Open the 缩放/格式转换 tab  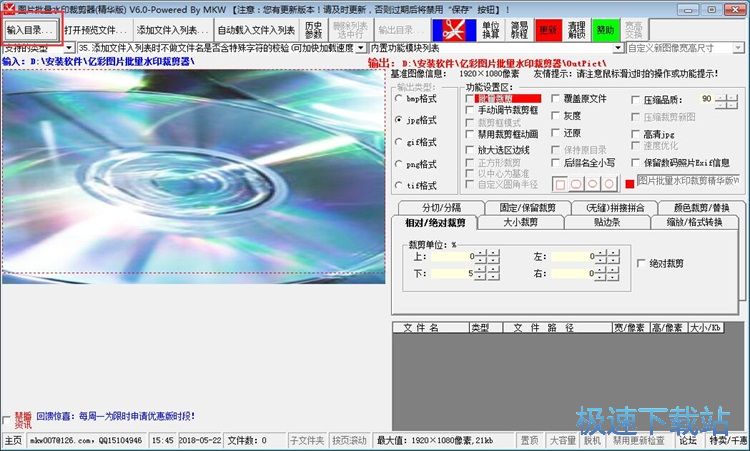coord(695,222)
